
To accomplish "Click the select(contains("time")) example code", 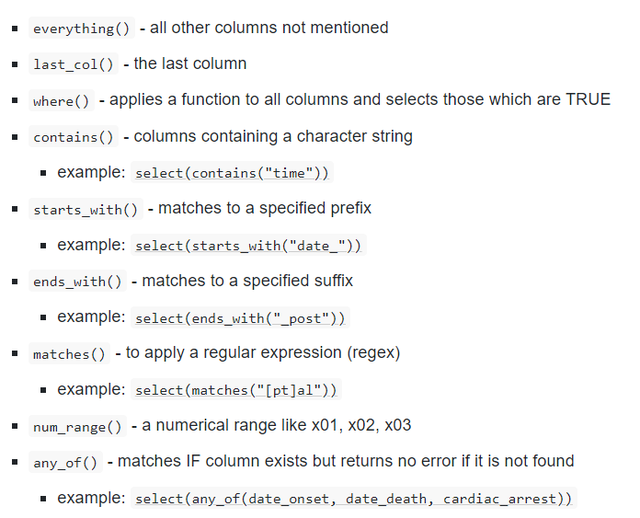I will tap(232, 173).
